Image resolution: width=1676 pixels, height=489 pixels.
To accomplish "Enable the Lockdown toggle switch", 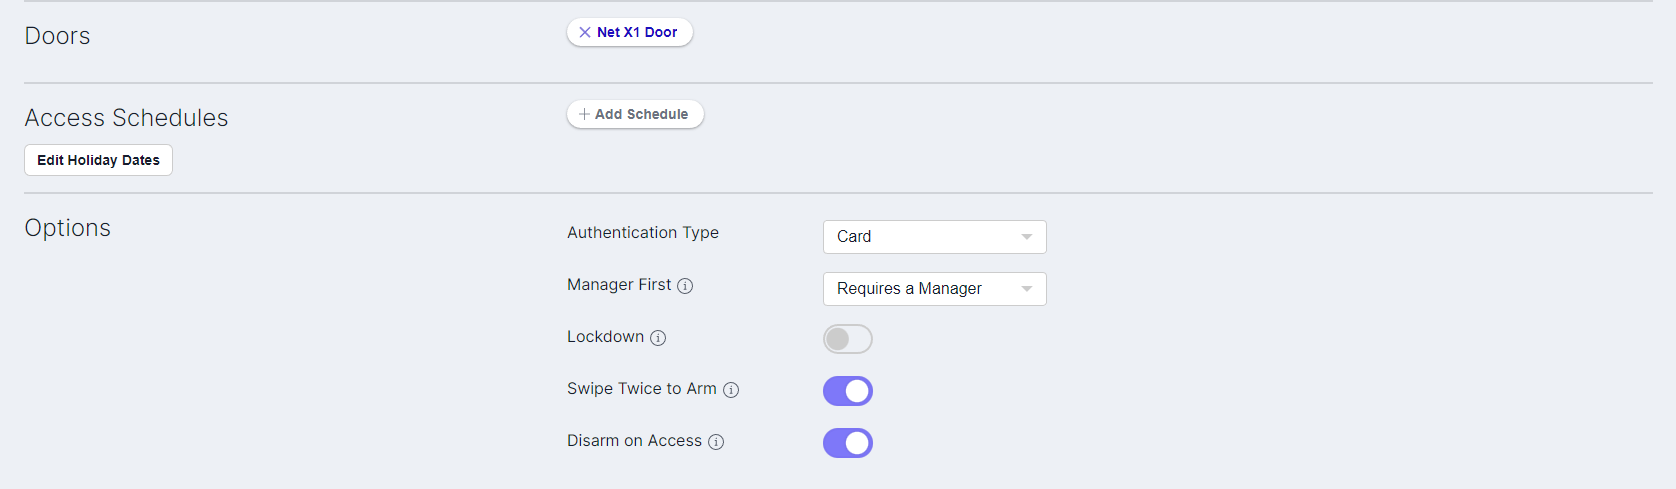I will 847,339.
